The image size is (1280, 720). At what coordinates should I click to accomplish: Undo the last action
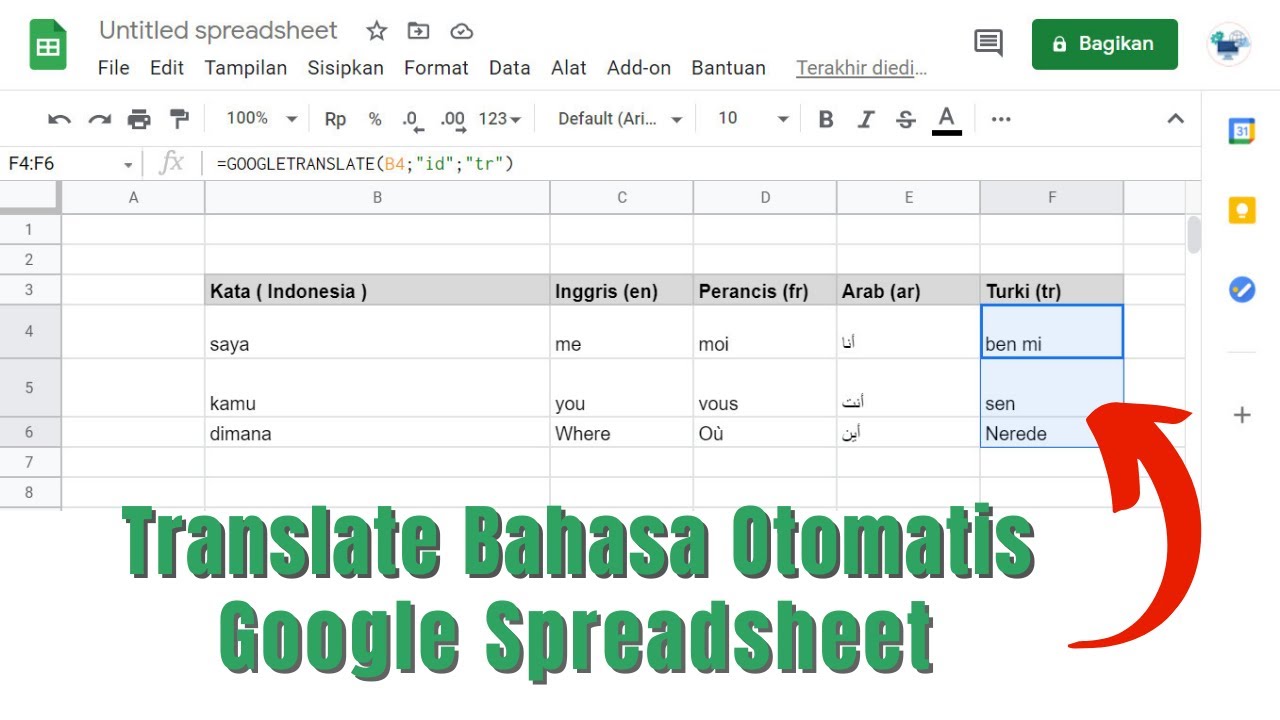coord(59,119)
